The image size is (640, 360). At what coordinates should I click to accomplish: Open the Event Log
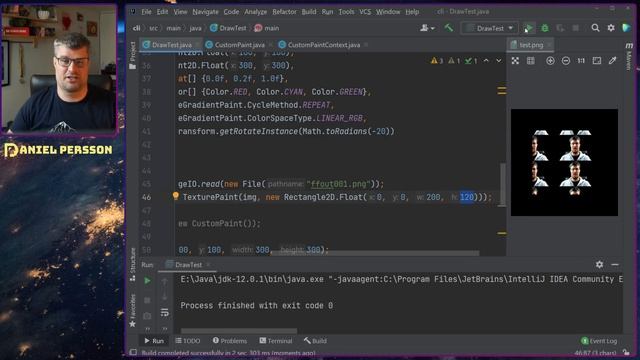[x=599, y=341]
